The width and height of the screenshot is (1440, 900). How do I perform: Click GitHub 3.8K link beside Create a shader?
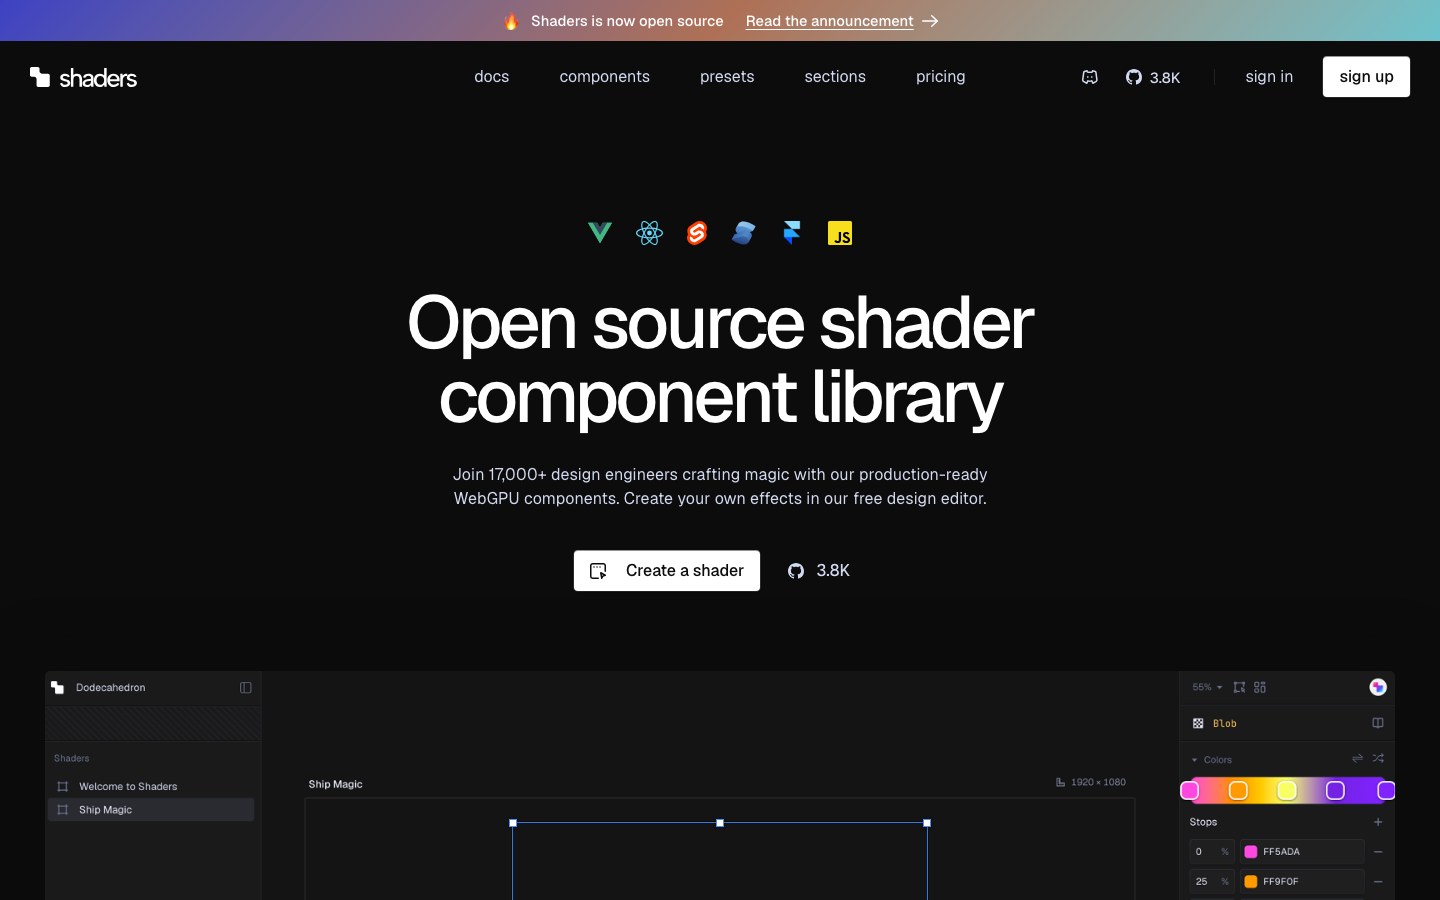point(819,571)
